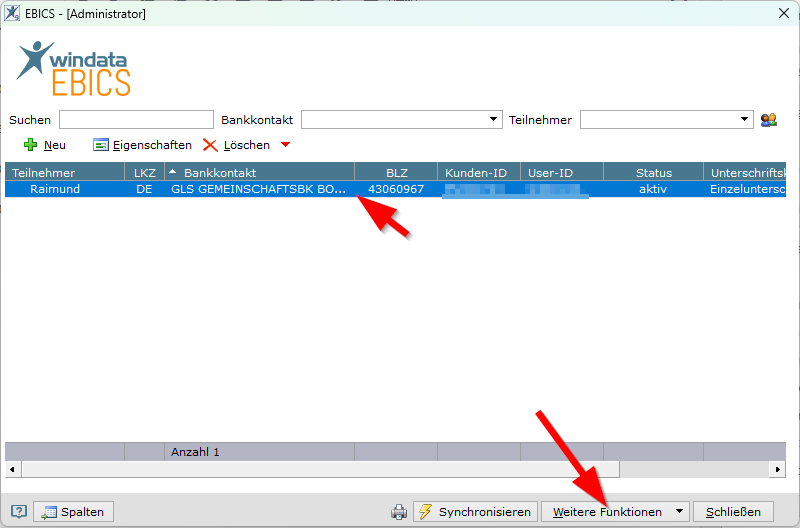This screenshot has height=528, width=800.
Task: Open Eigenschaften for the selected participant
Action: (x=142, y=145)
